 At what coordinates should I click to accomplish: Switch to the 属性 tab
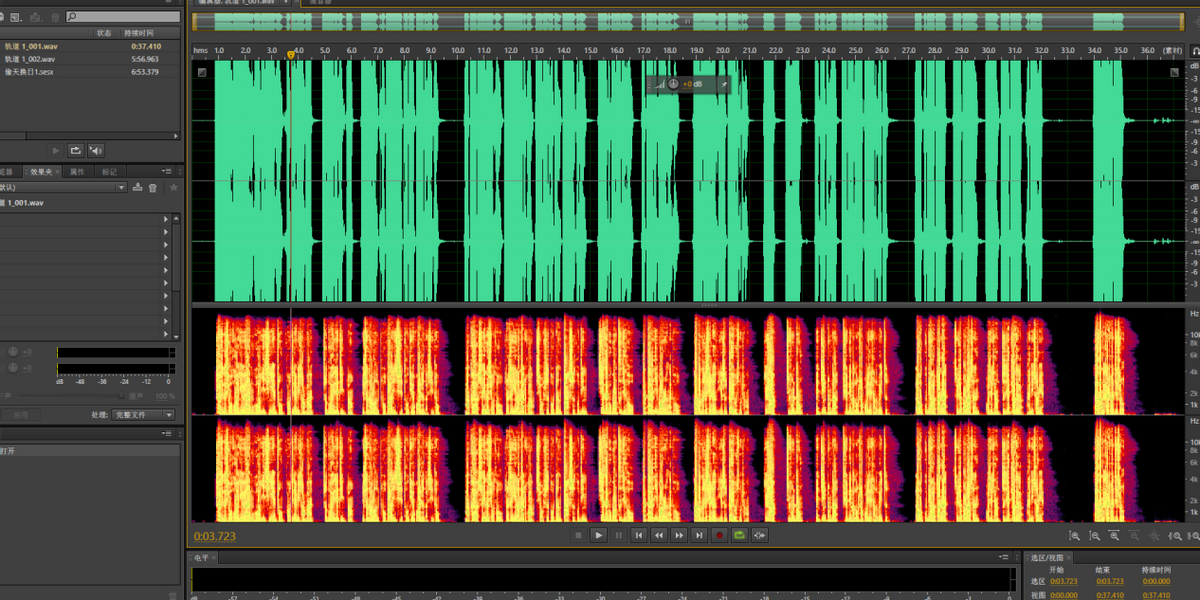(77, 172)
